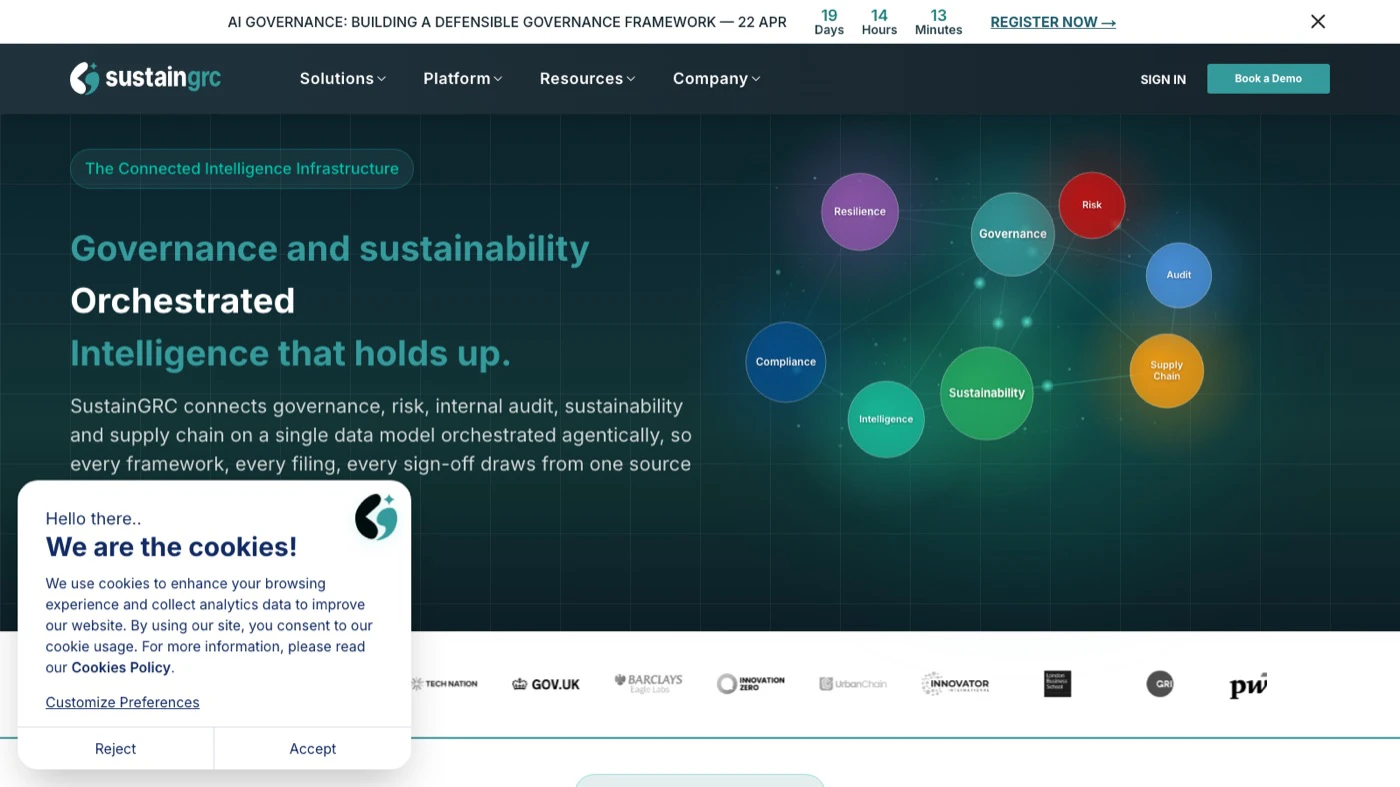1400x787 pixels.
Task: Click the Book a Demo button
Action: (x=1267, y=78)
